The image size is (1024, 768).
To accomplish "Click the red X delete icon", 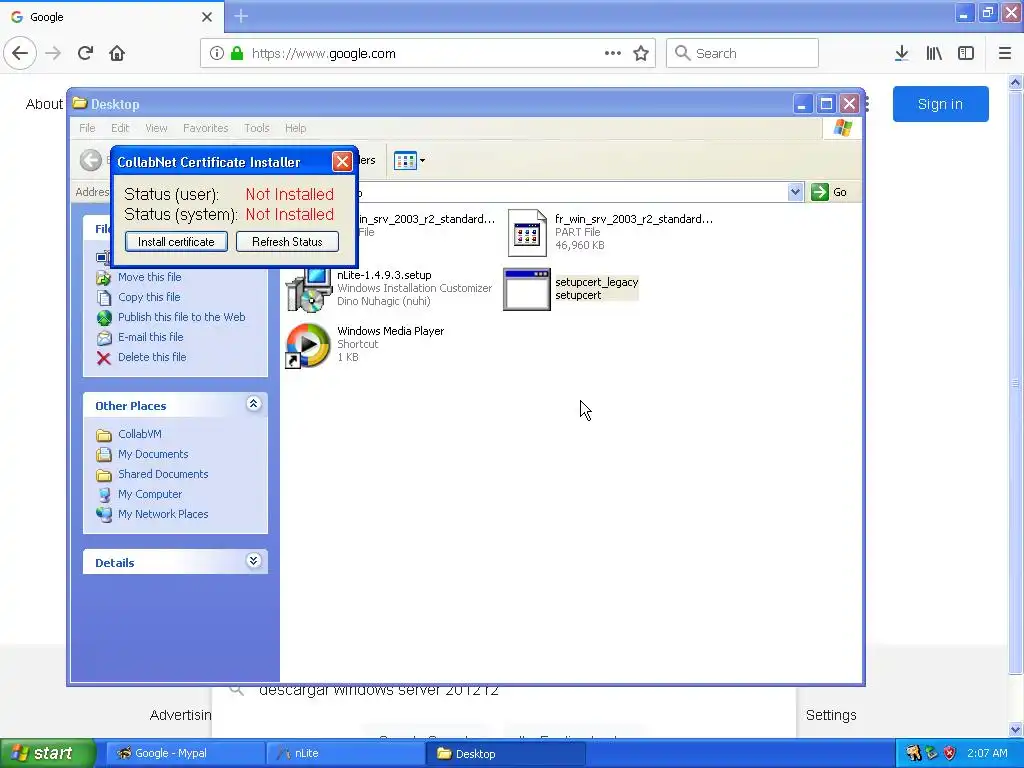I will tap(104, 358).
